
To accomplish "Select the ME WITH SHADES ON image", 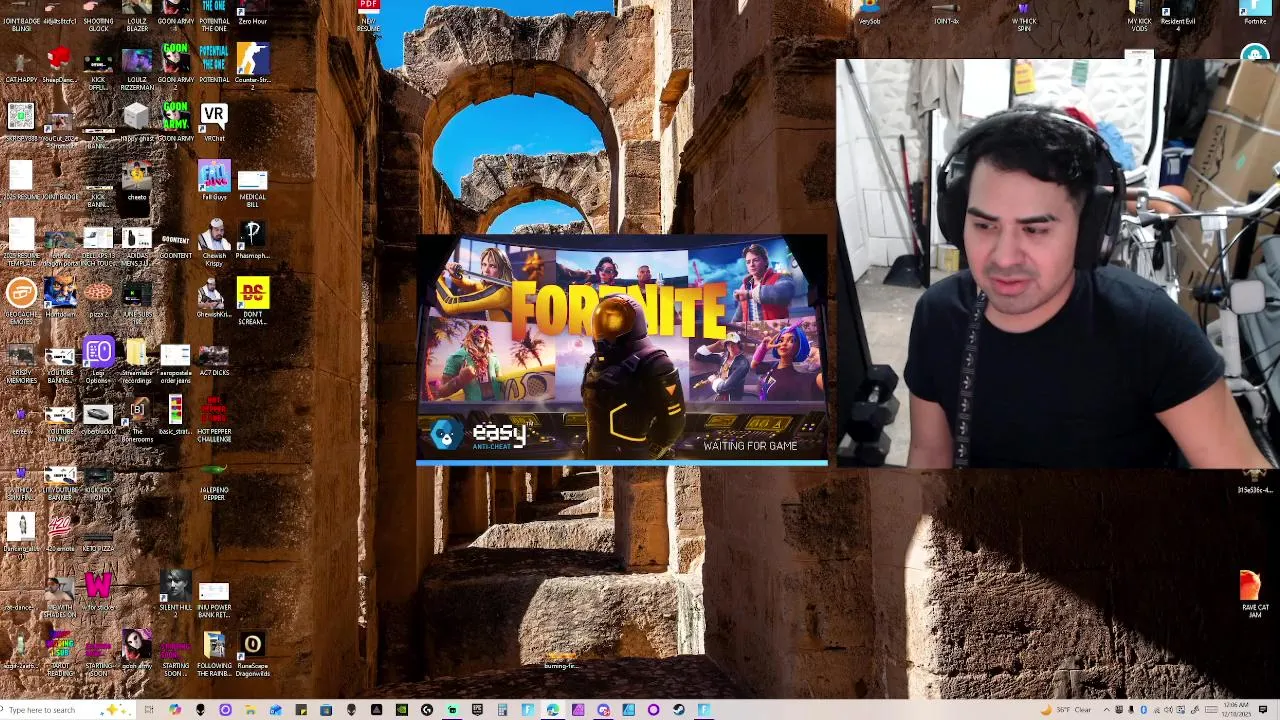I will pos(59,595).
